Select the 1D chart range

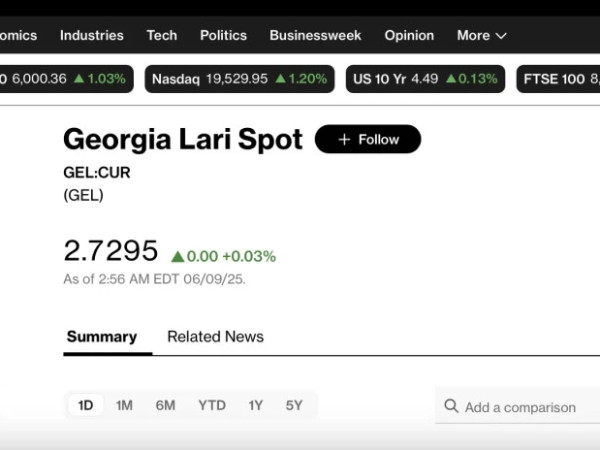pos(85,405)
